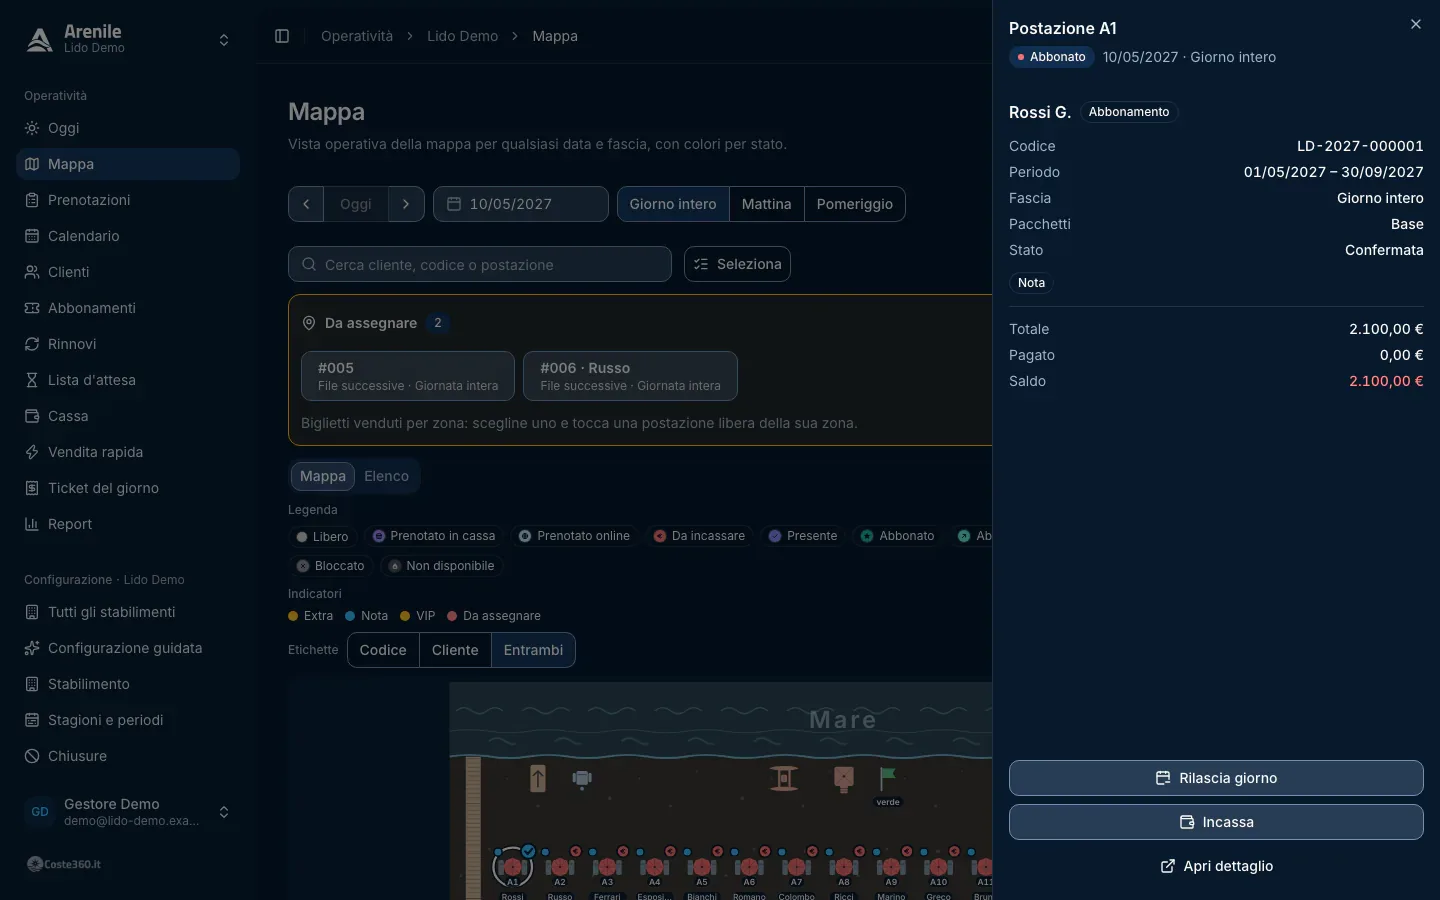Screen dimensions: 1440x900
Task: Go to previous day arrow
Action: point(306,204)
